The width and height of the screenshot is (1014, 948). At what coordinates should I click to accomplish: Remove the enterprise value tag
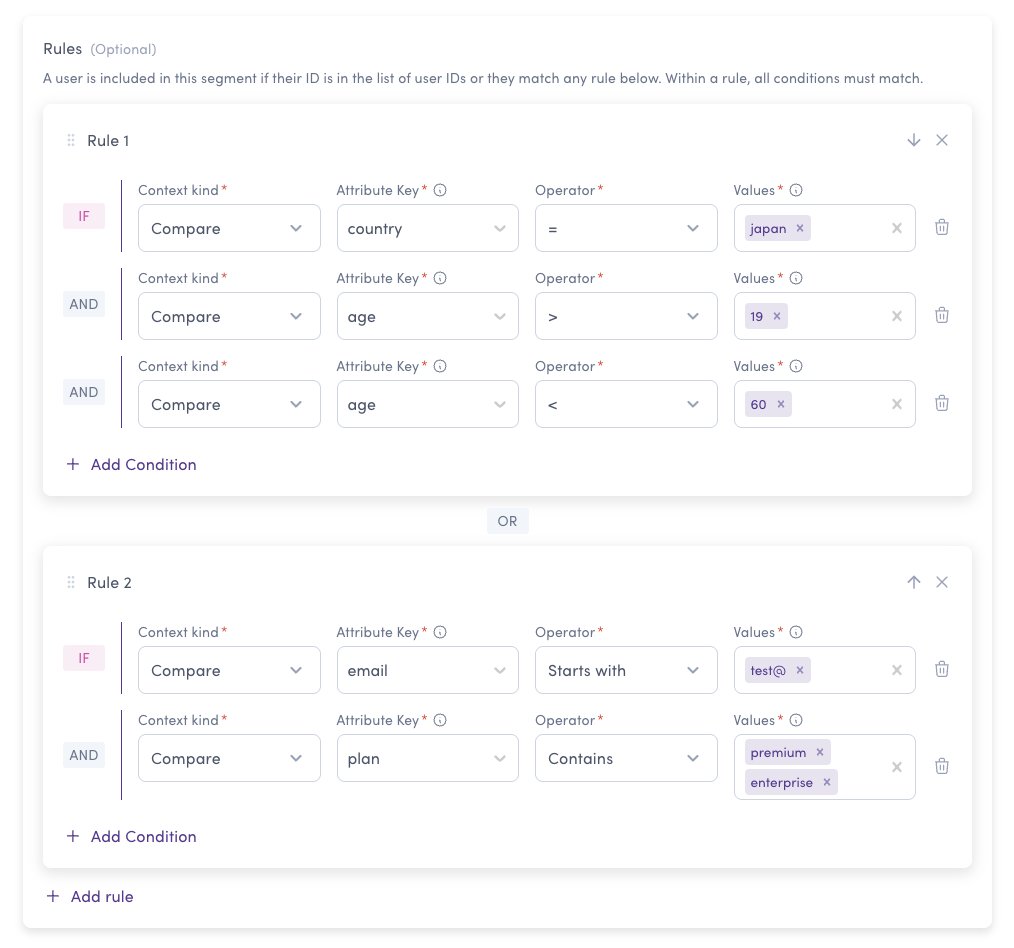pyautogui.click(x=826, y=782)
